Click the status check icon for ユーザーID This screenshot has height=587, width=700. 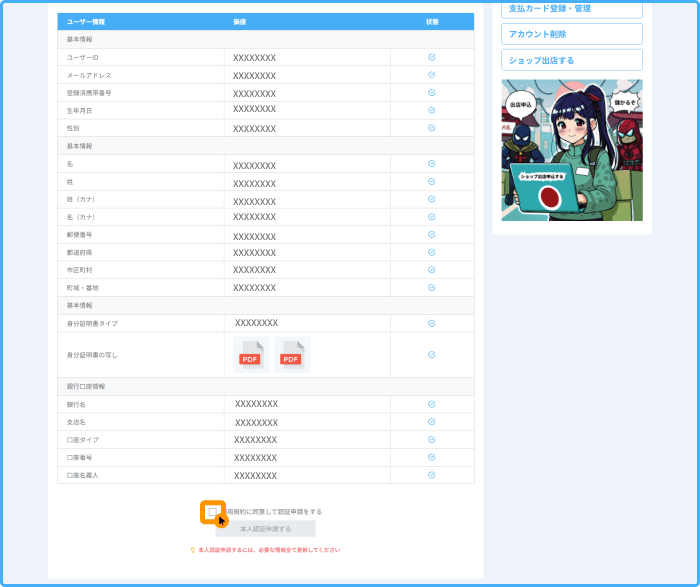pyautogui.click(x=432, y=57)
